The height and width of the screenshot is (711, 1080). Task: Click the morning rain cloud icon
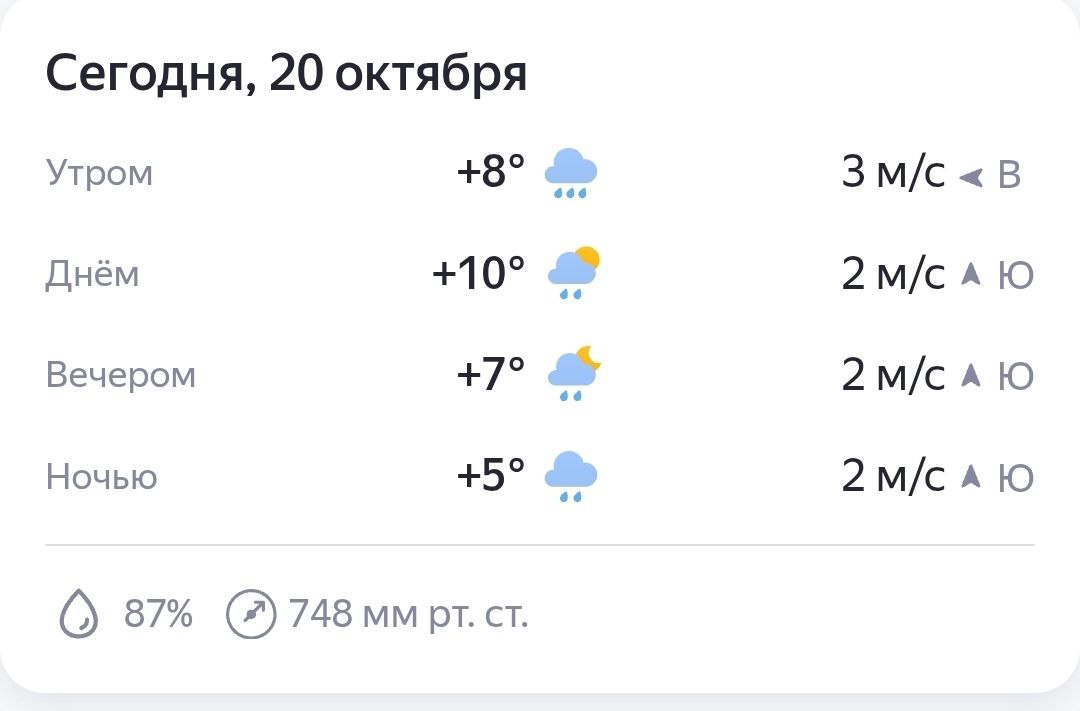[x=571, y=173]
